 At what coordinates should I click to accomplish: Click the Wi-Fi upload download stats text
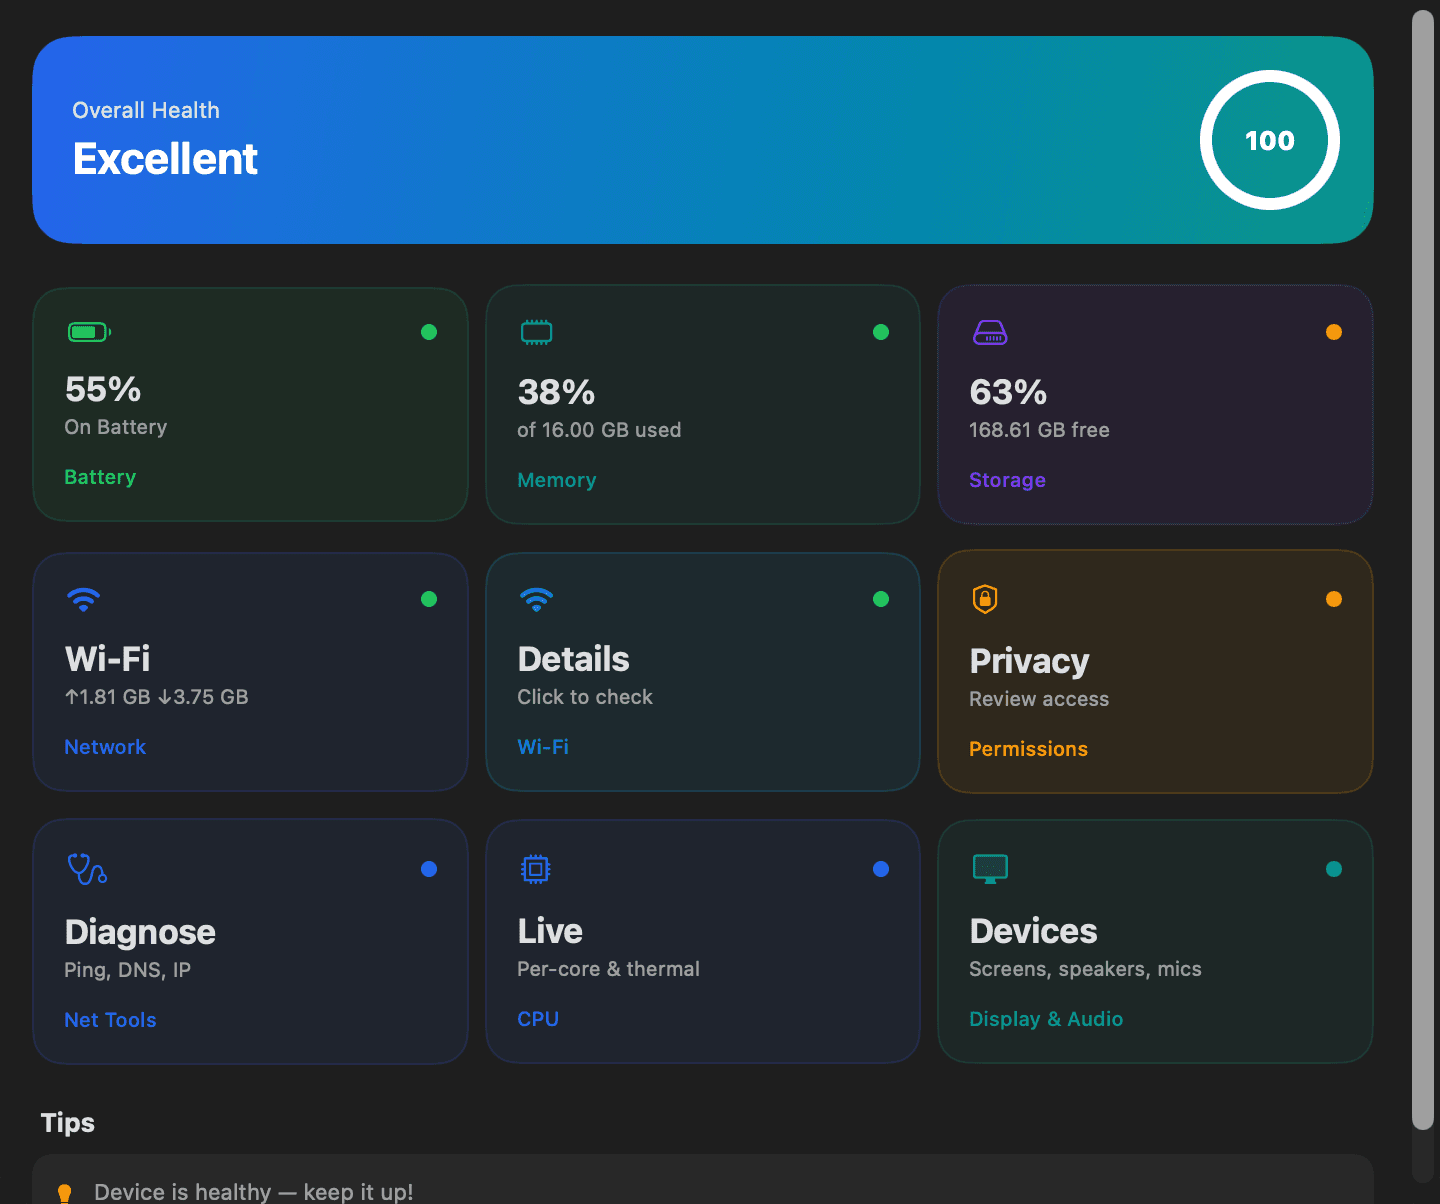tap(156, 697)
